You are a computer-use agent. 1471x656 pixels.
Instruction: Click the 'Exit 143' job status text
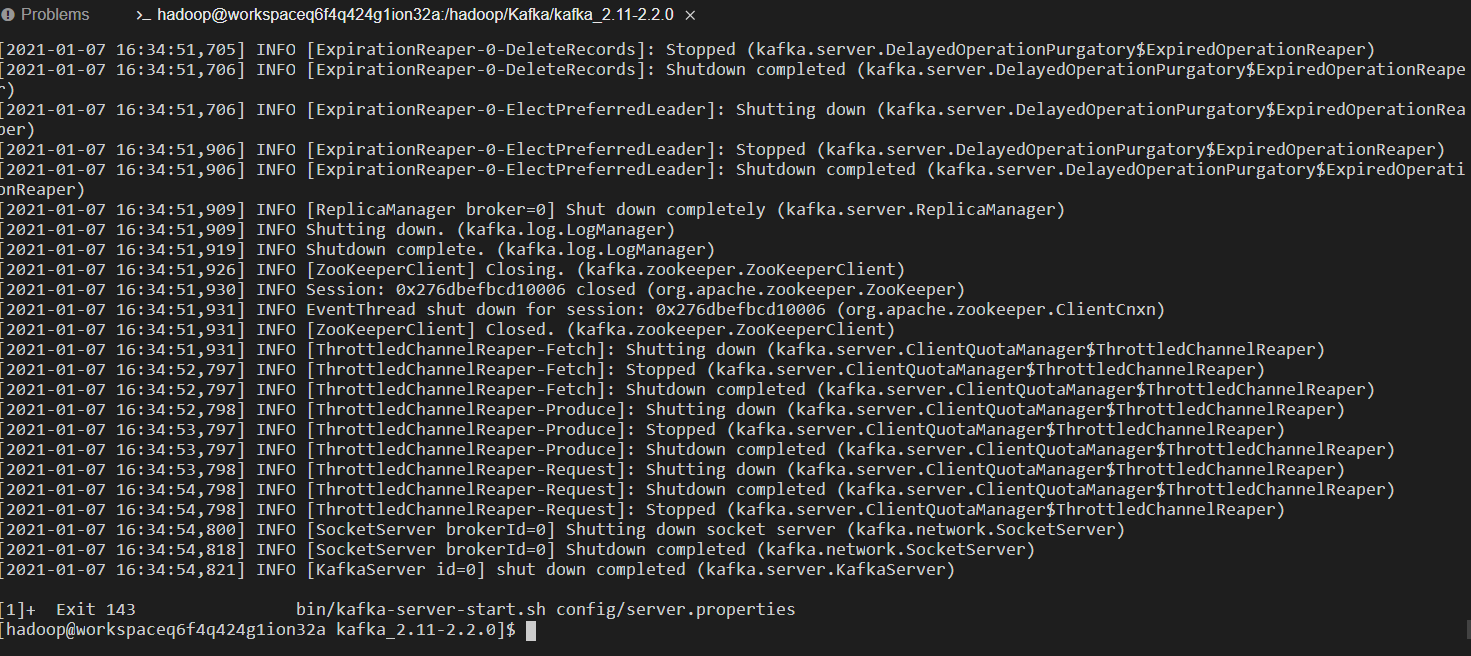95,609
